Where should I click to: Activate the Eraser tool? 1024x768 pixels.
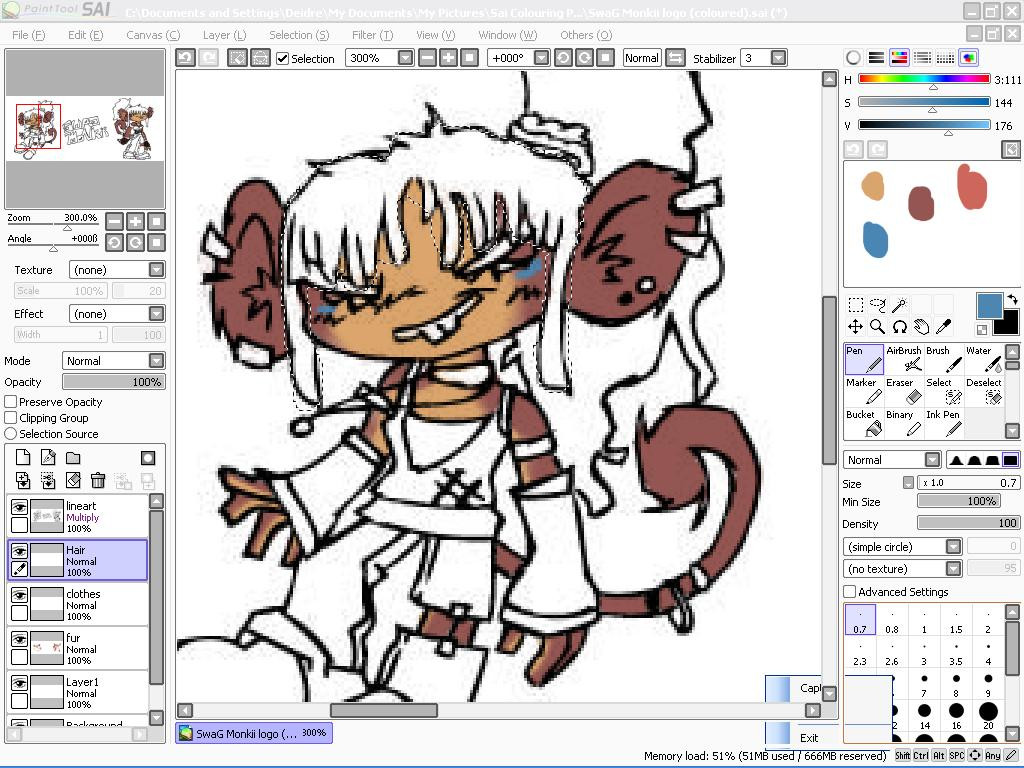click(x=904, y=391)
